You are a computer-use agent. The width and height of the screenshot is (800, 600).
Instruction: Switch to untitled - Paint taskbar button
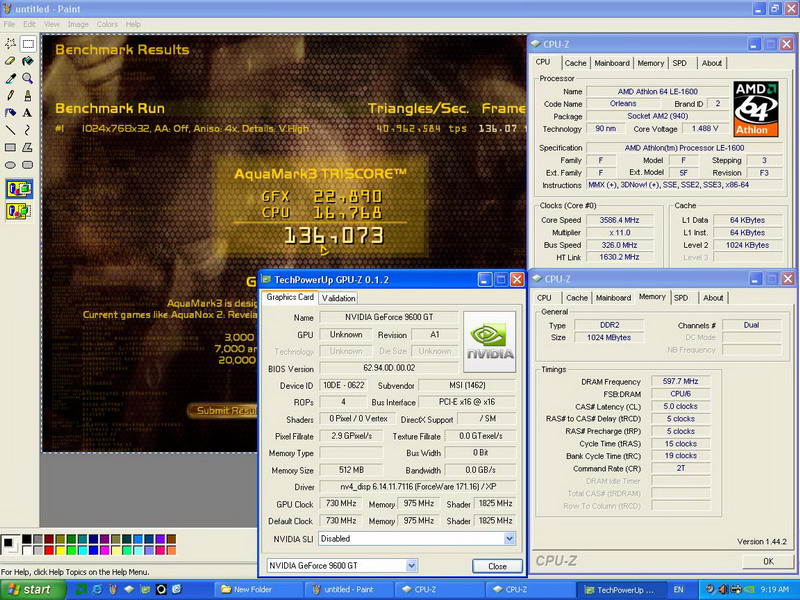point(349,590)
